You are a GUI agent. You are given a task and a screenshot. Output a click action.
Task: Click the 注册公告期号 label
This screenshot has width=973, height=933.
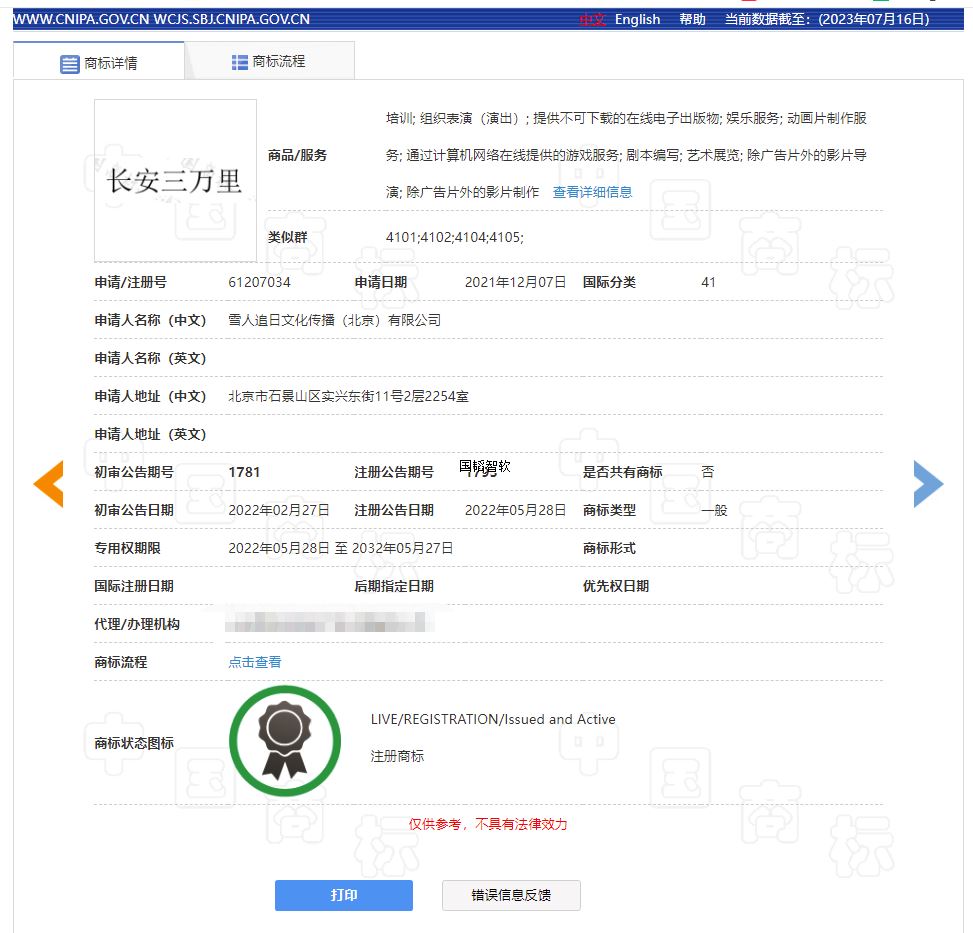(393, 472)
